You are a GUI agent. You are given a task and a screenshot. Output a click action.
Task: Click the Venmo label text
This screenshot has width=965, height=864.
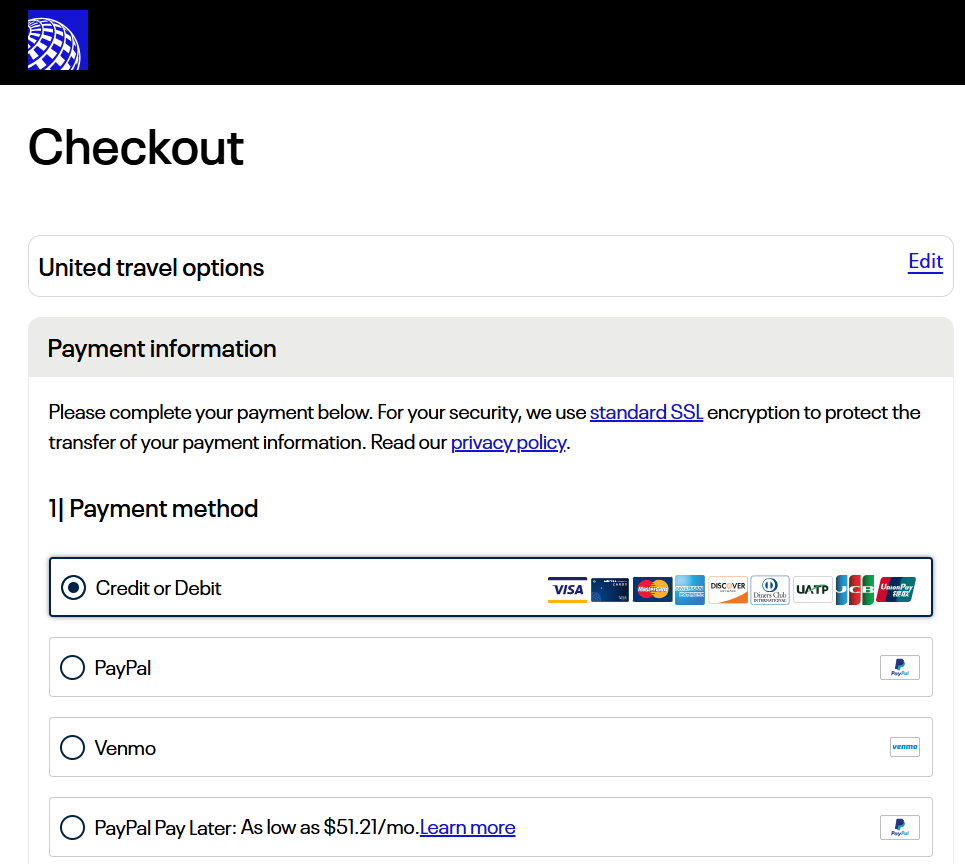(125, 748)
